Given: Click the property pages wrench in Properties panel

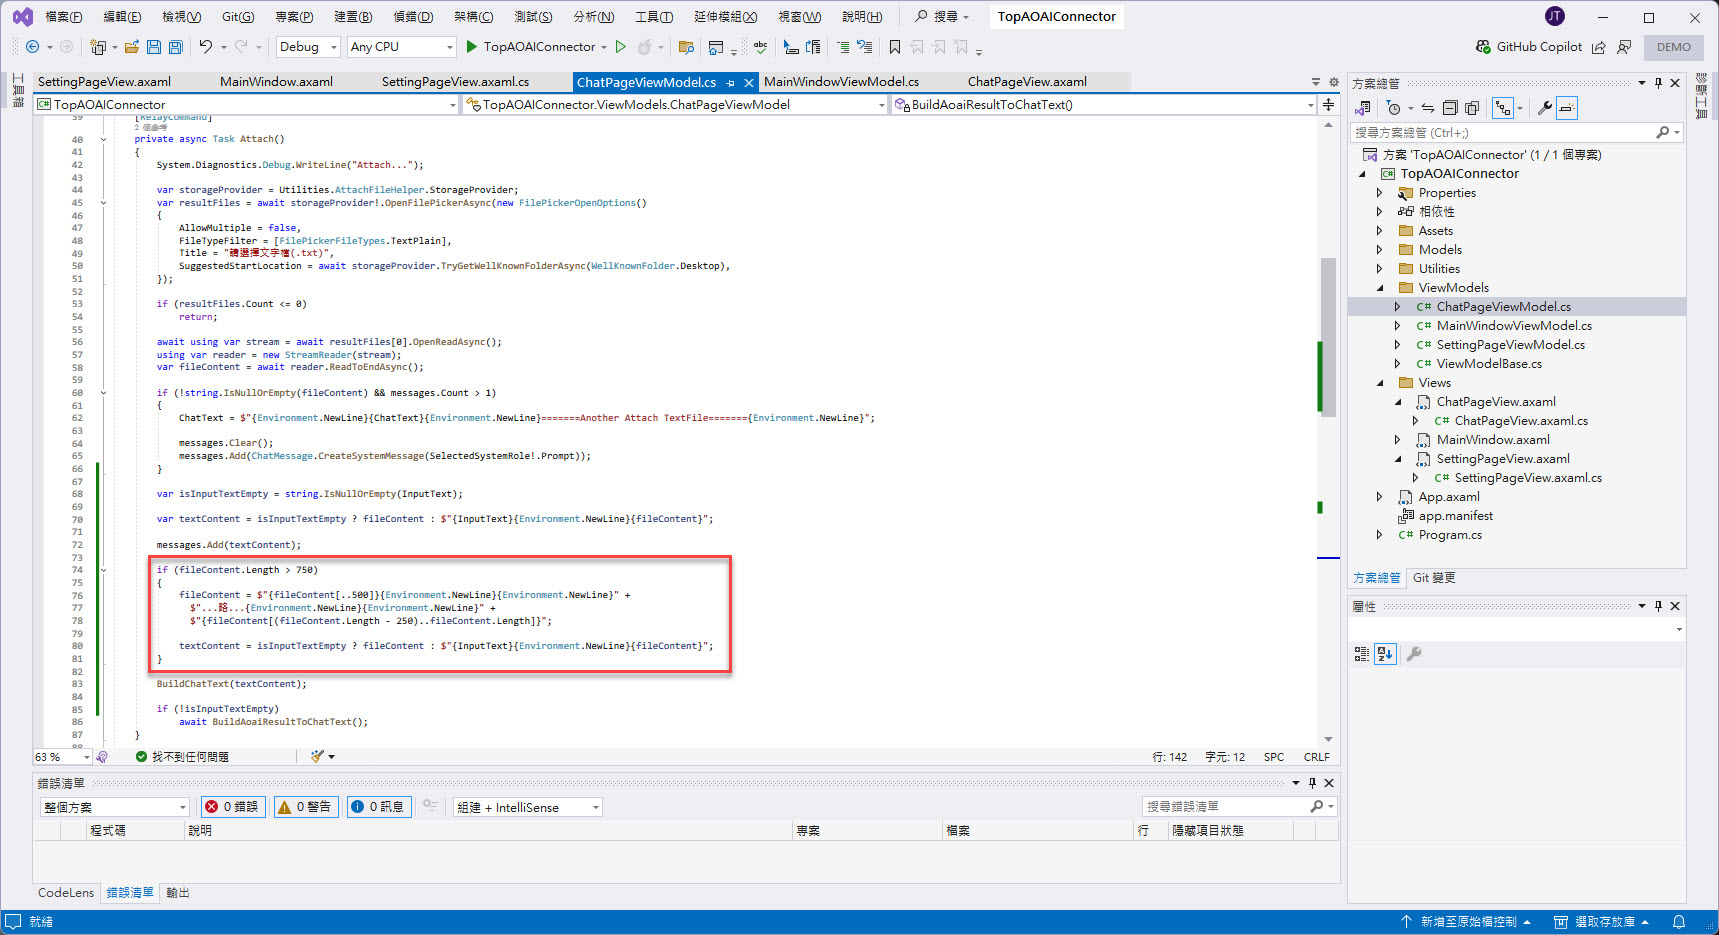Looking at the screenshot, I should 1414,654.
